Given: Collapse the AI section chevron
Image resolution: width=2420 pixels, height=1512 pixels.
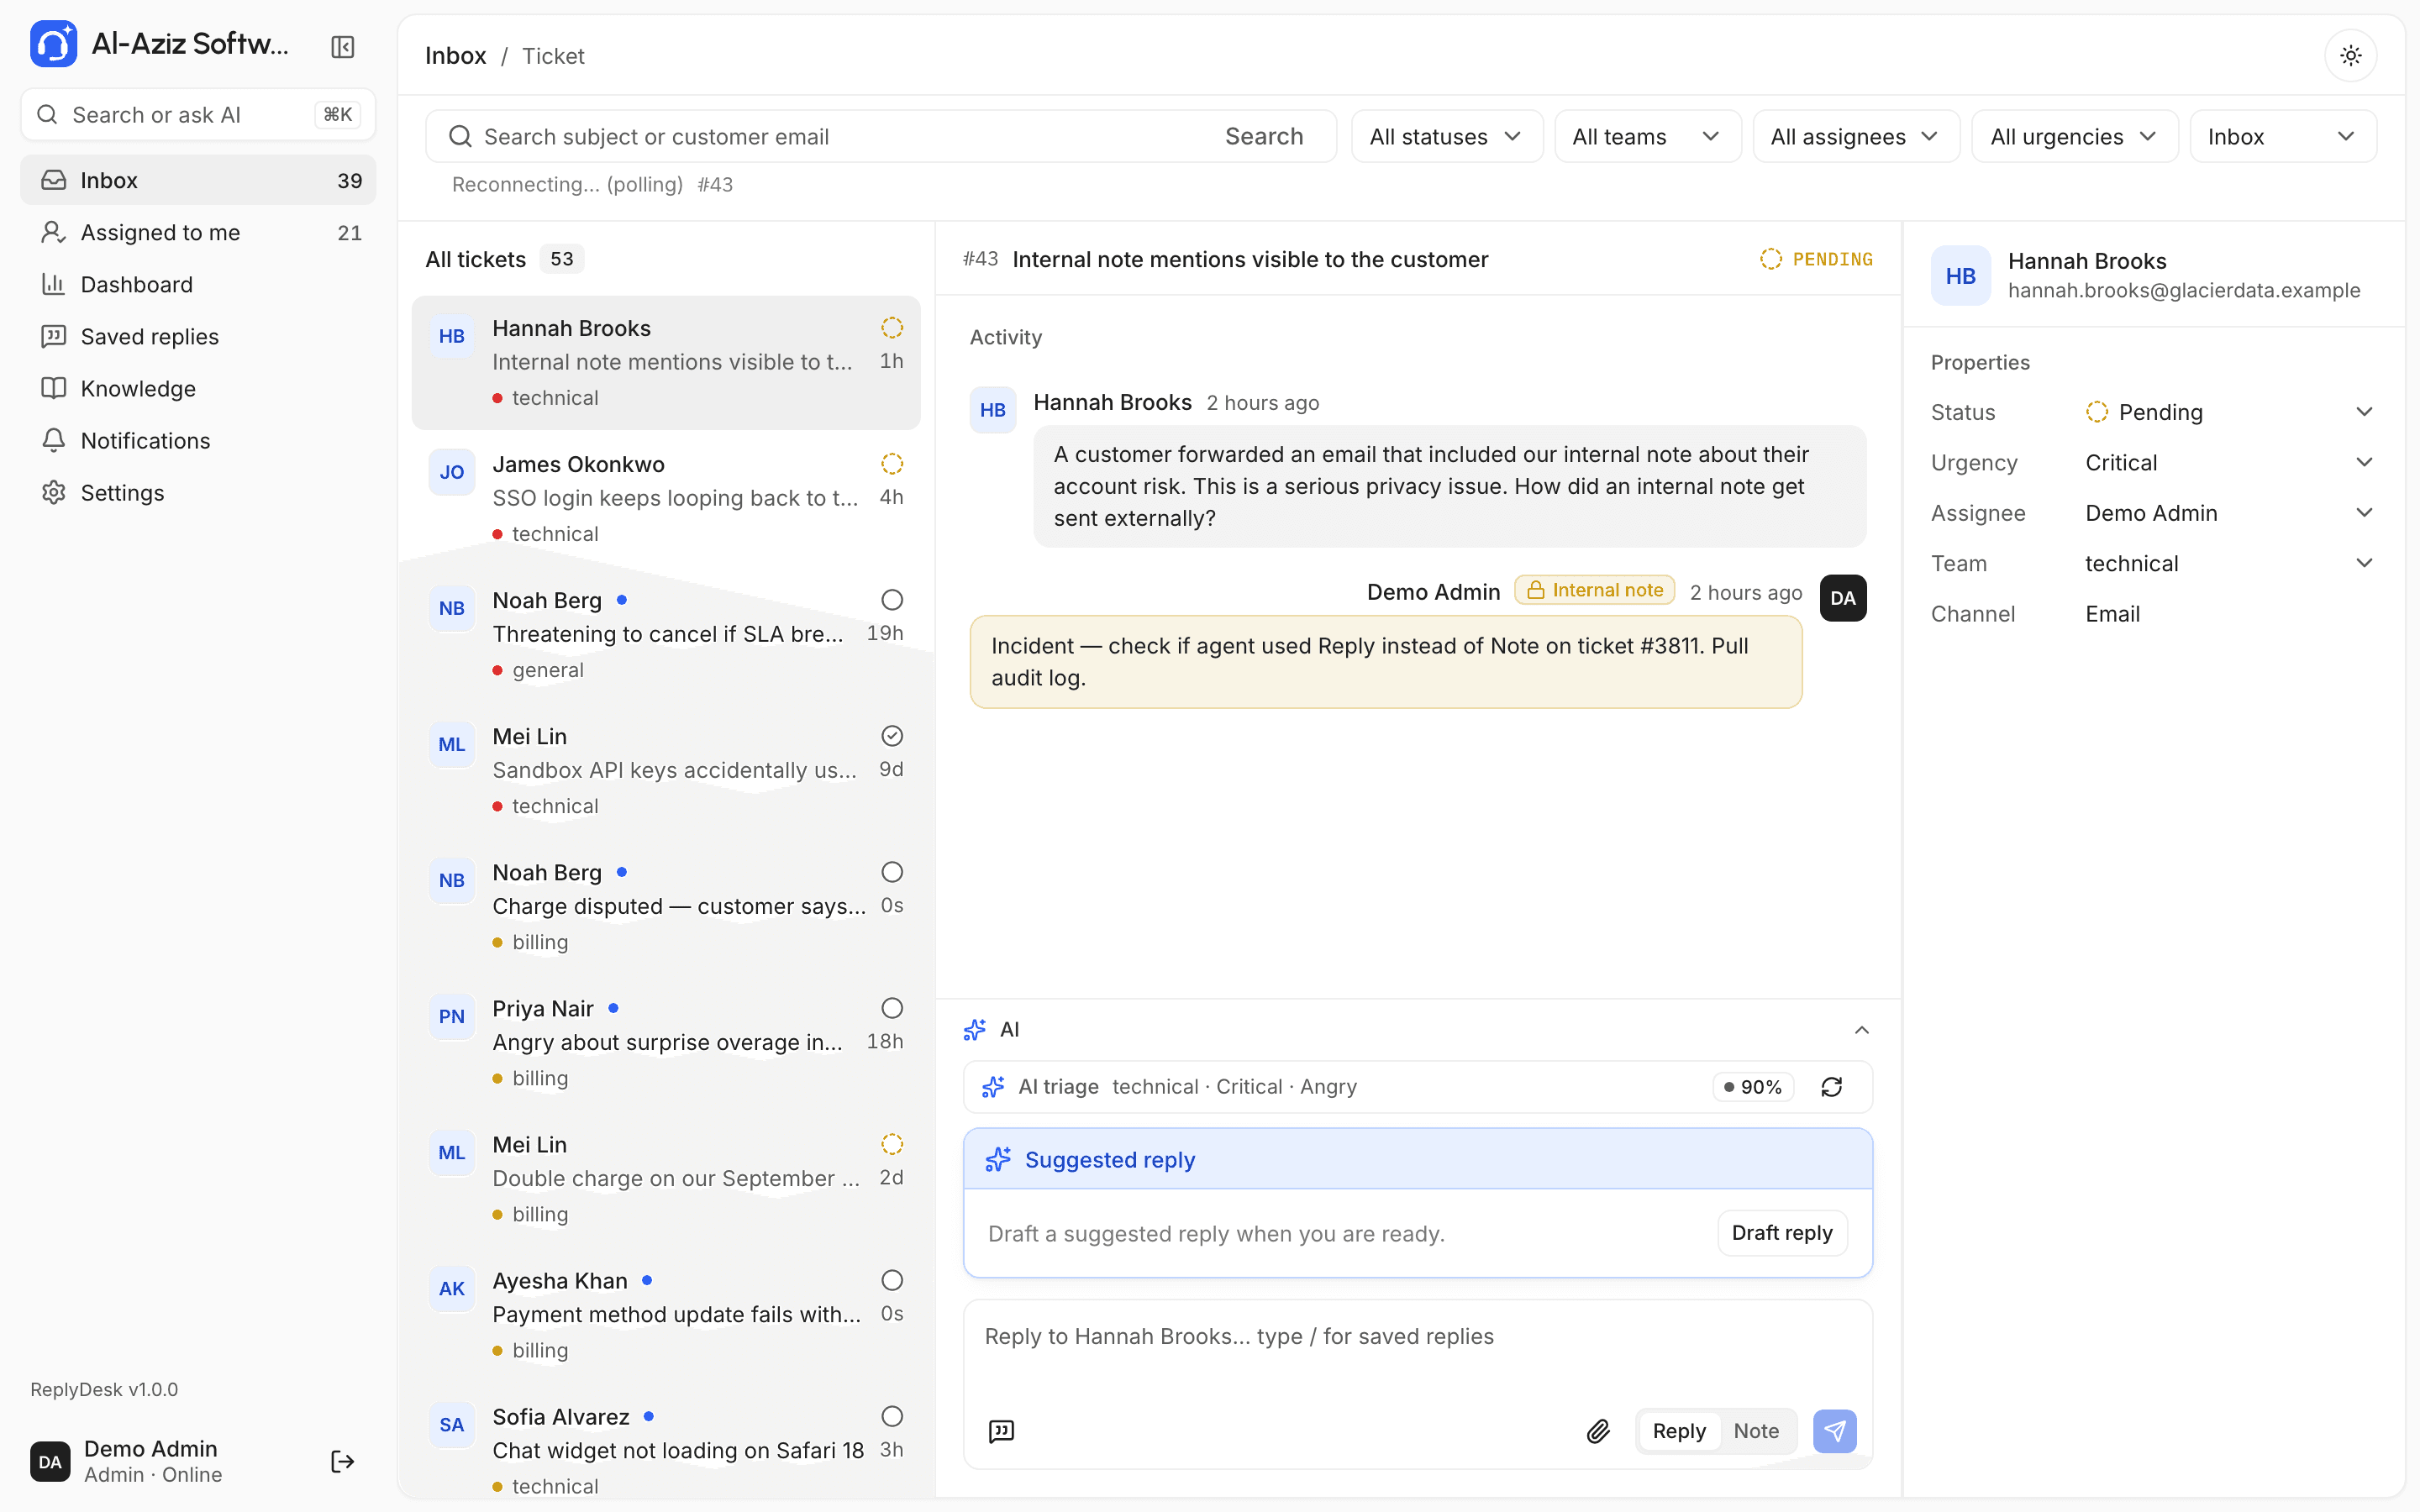Looking at the screenshot, I should [x=1861, y=1030].
